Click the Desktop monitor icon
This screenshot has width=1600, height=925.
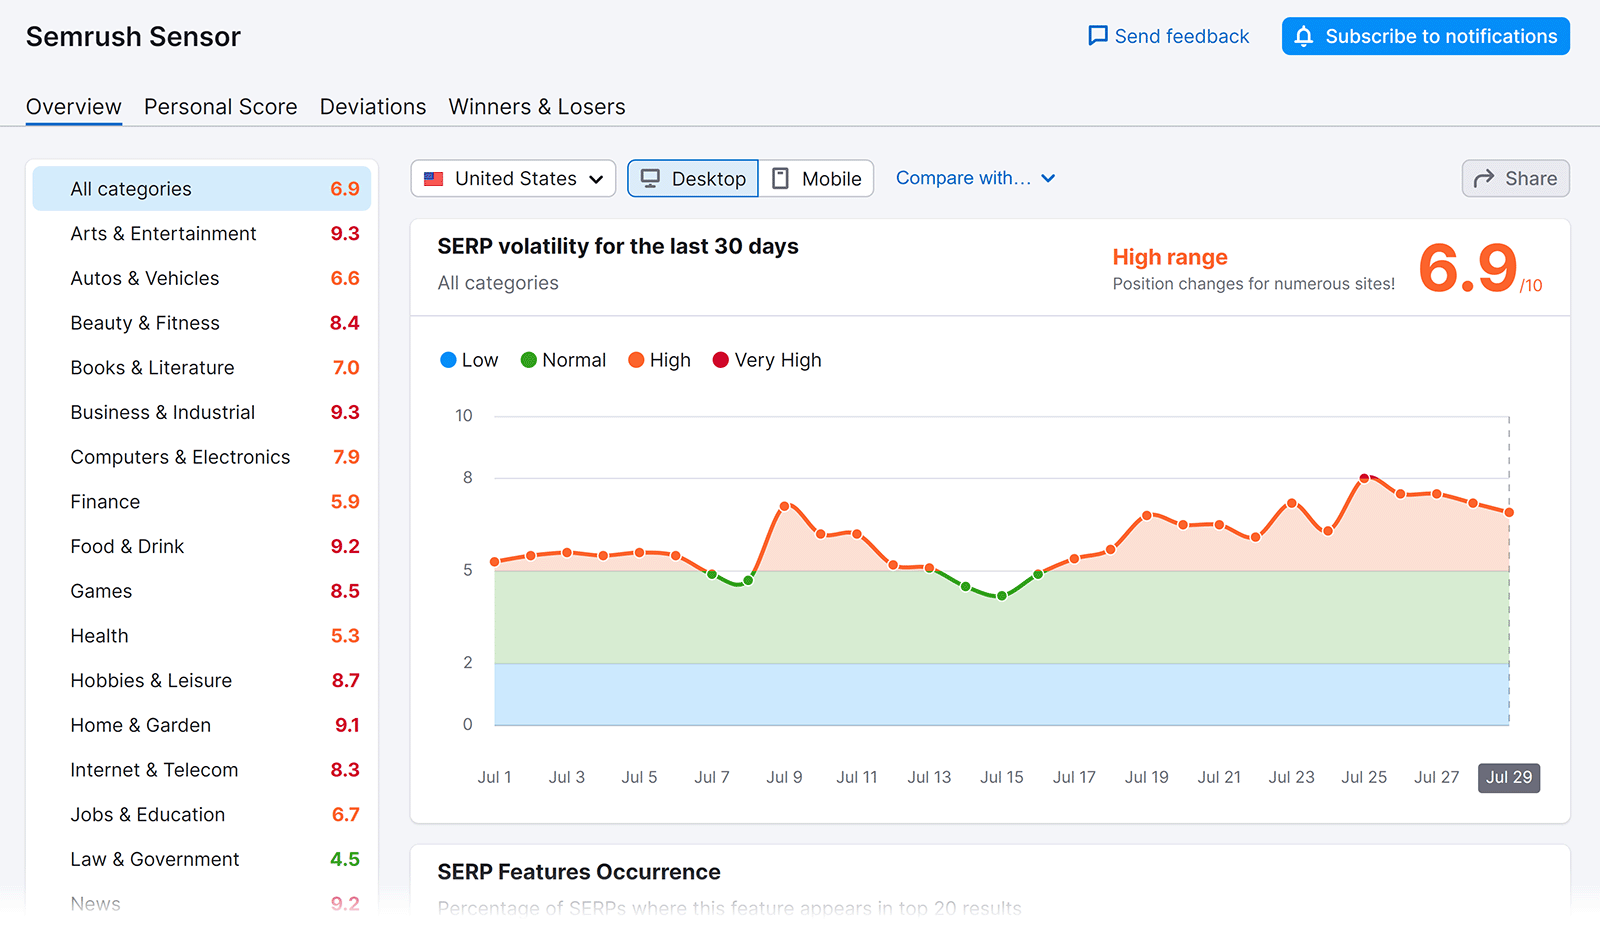tap(650, 179)
